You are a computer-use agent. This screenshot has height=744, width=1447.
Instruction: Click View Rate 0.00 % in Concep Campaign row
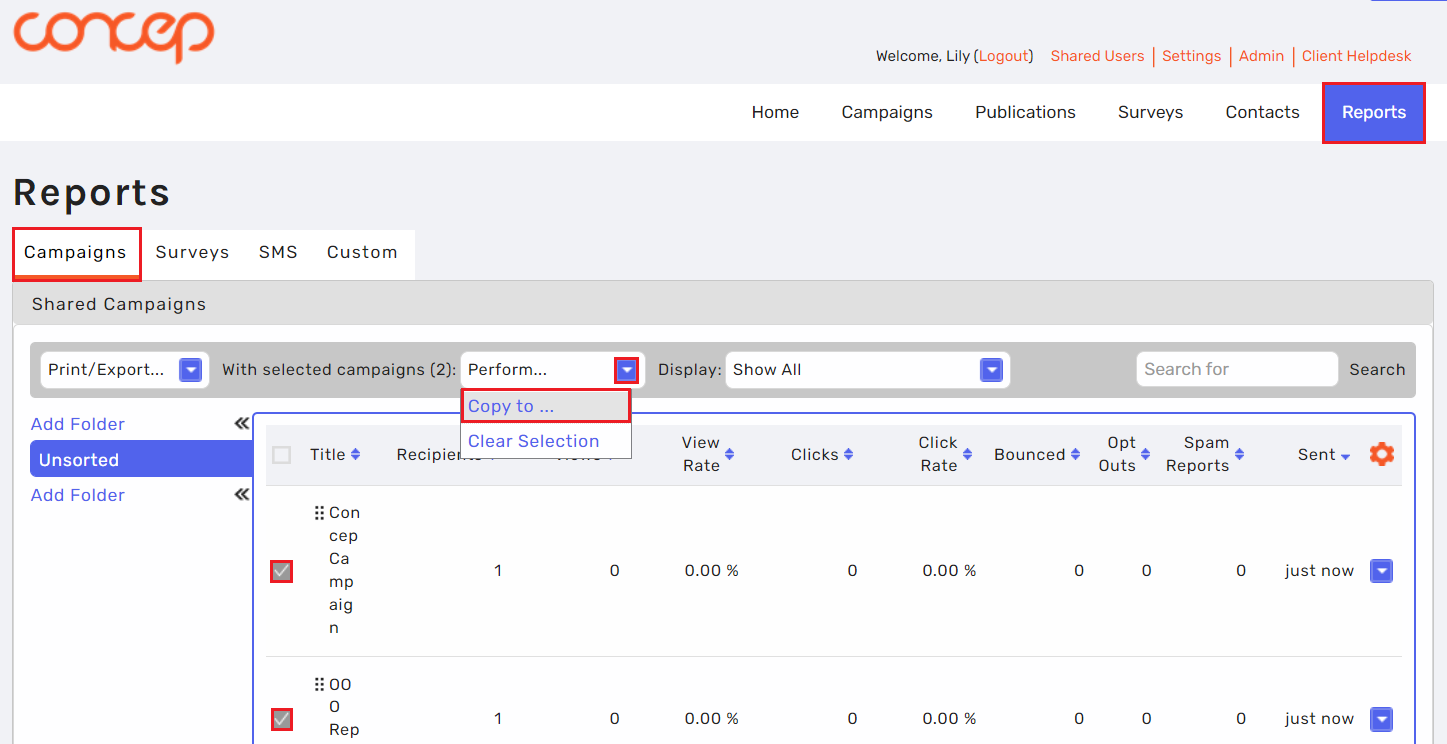(711, 571)
